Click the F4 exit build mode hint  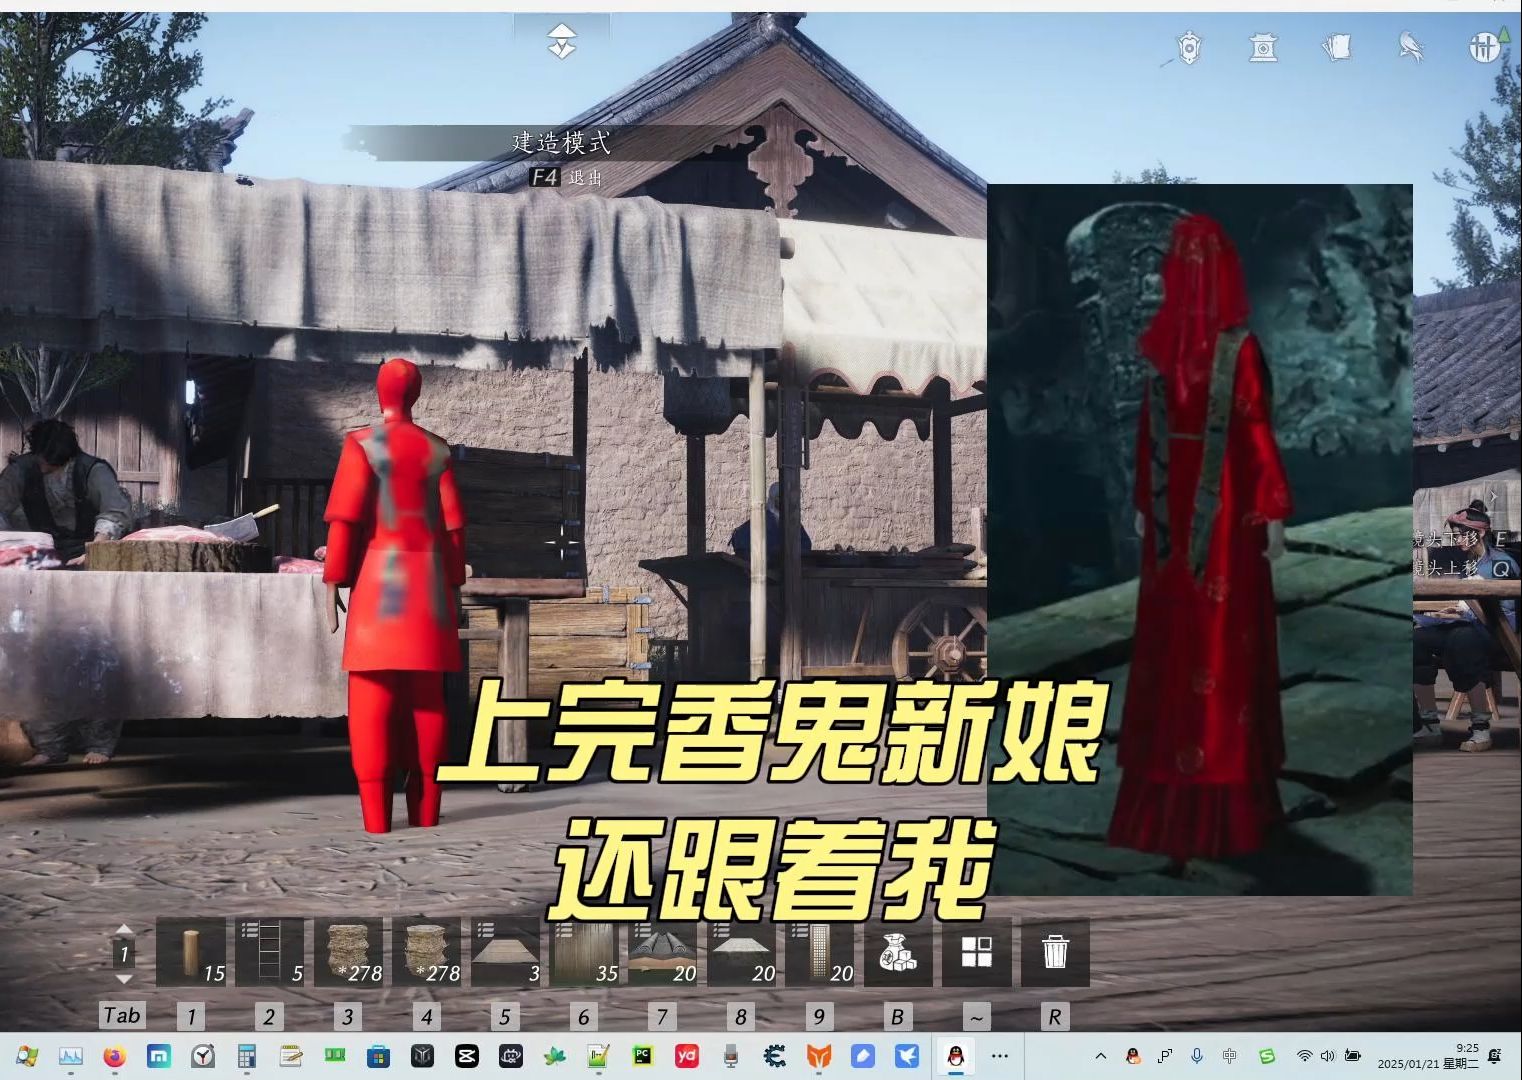566,177
